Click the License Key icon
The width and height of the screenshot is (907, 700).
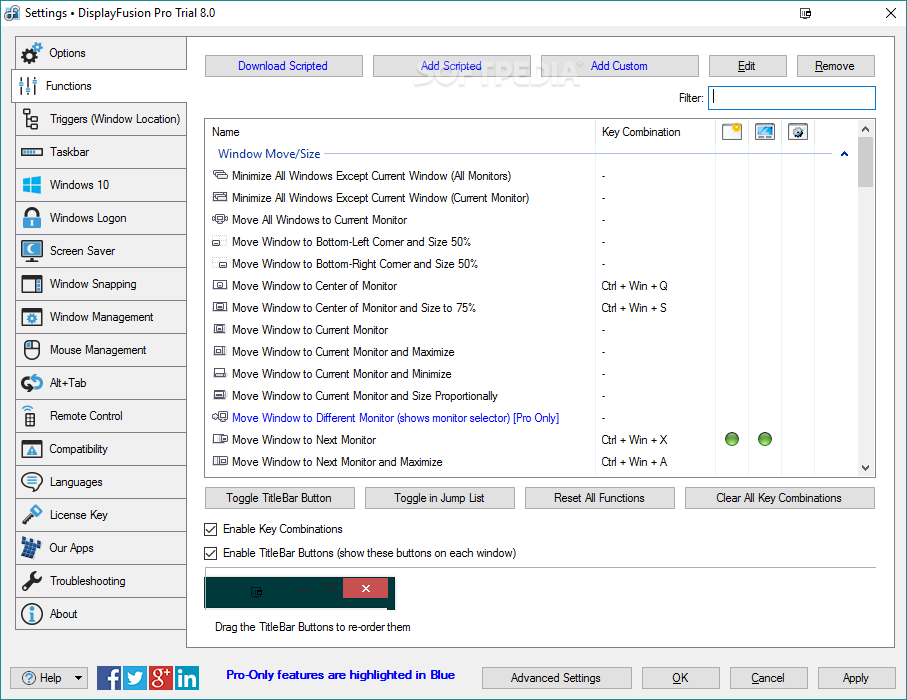(x=32, y=515)
